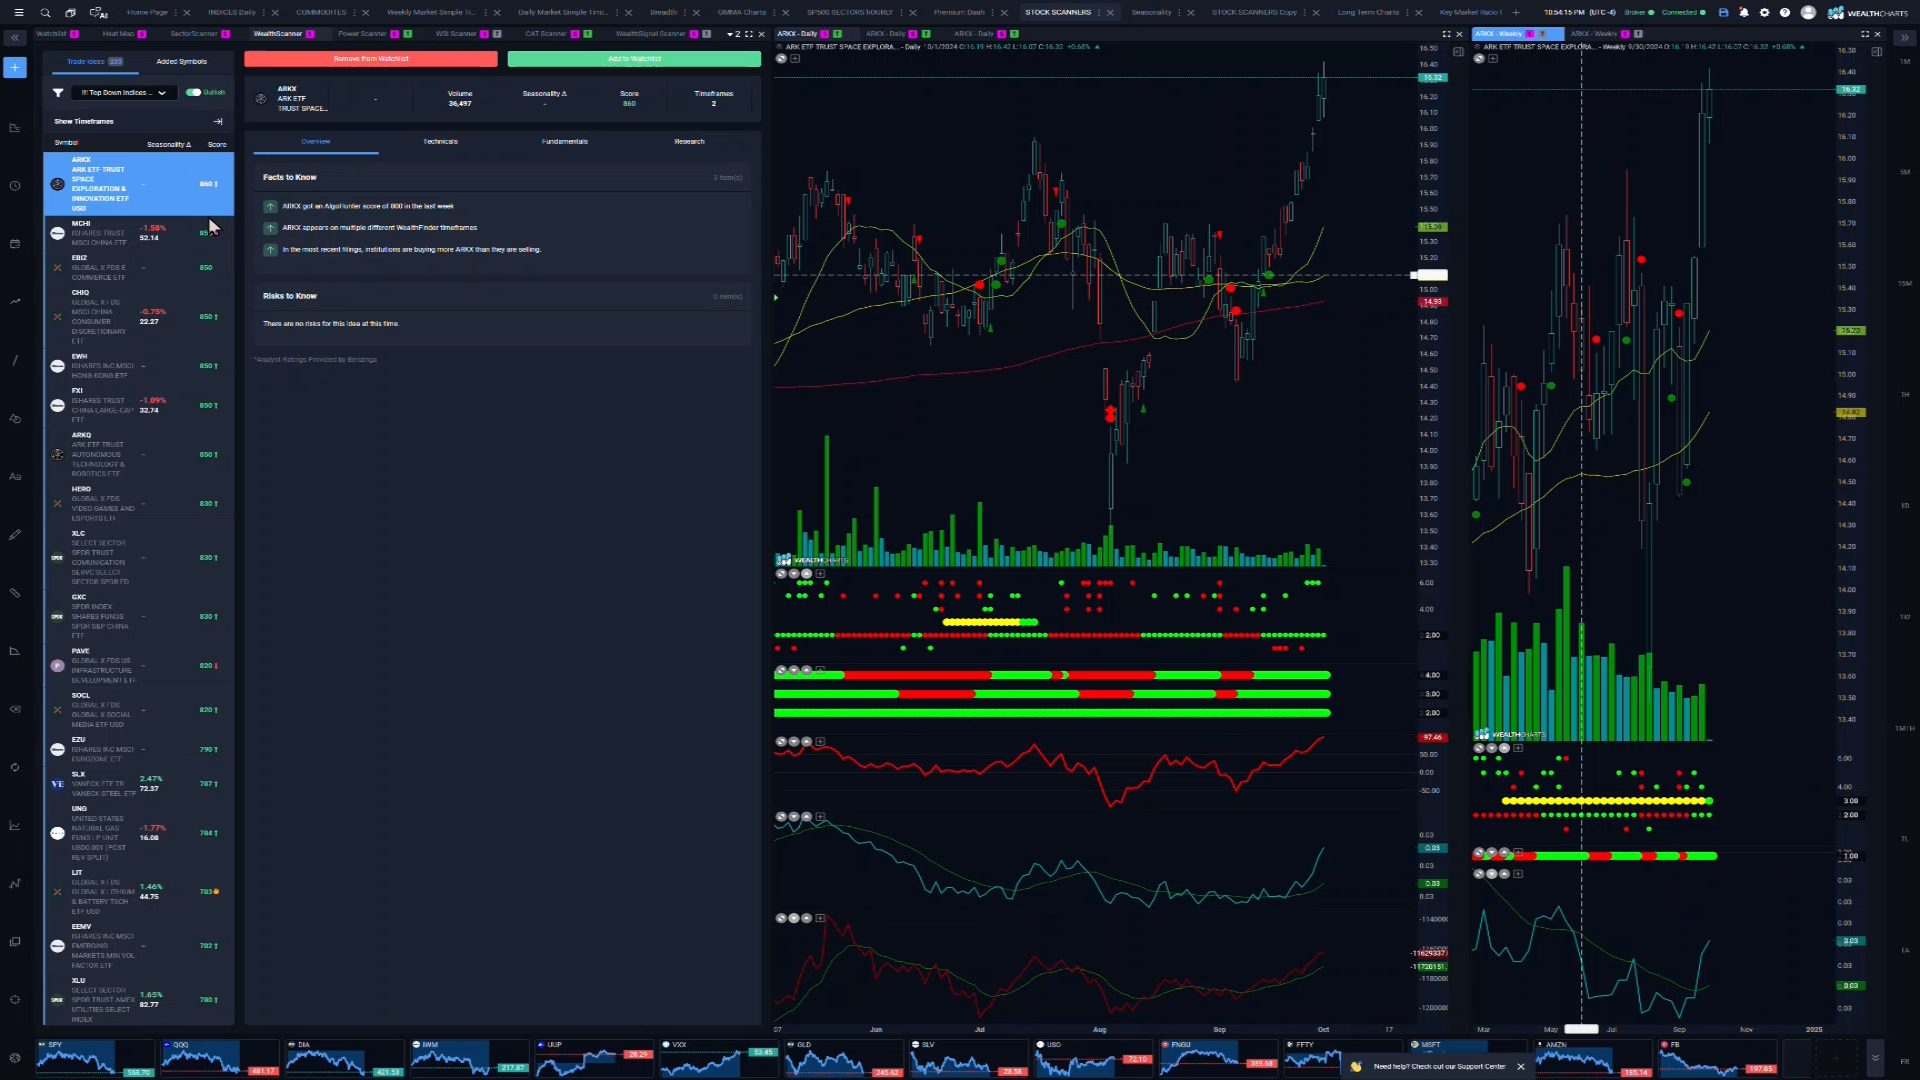Open the help question mark icon
The width and height of the screenshot is (1920, 1080).
click(x=1785, y=13)
